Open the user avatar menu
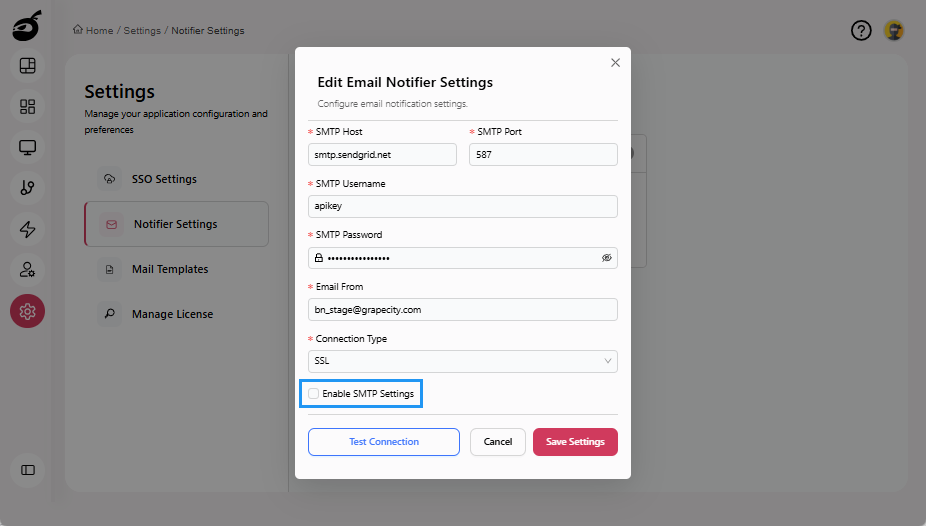This screenshot has width=926, height=526. tap(894, 30)
